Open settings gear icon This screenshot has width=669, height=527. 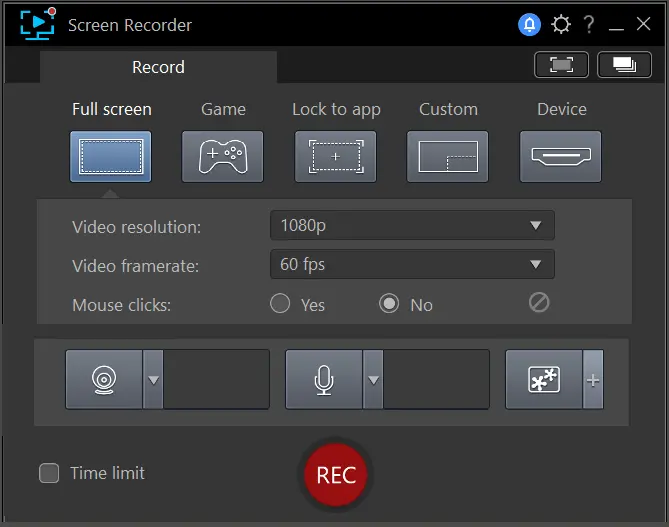pos(561,25)
